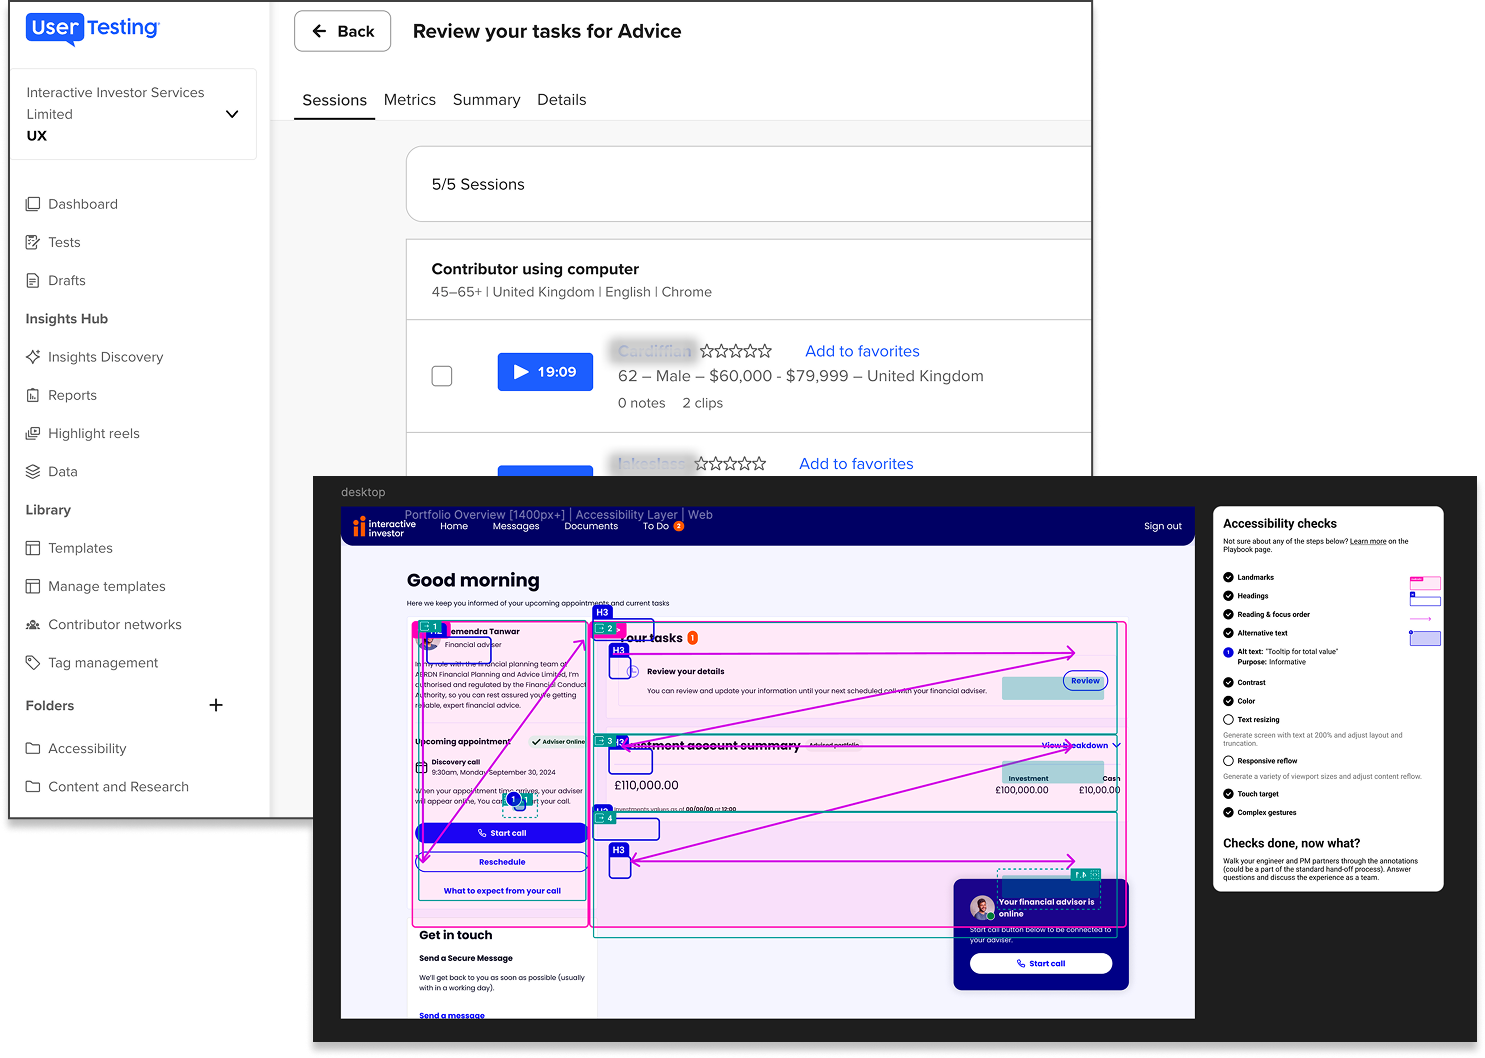
Task: Open To Do in investor nav bar
Action: [656, 526]
